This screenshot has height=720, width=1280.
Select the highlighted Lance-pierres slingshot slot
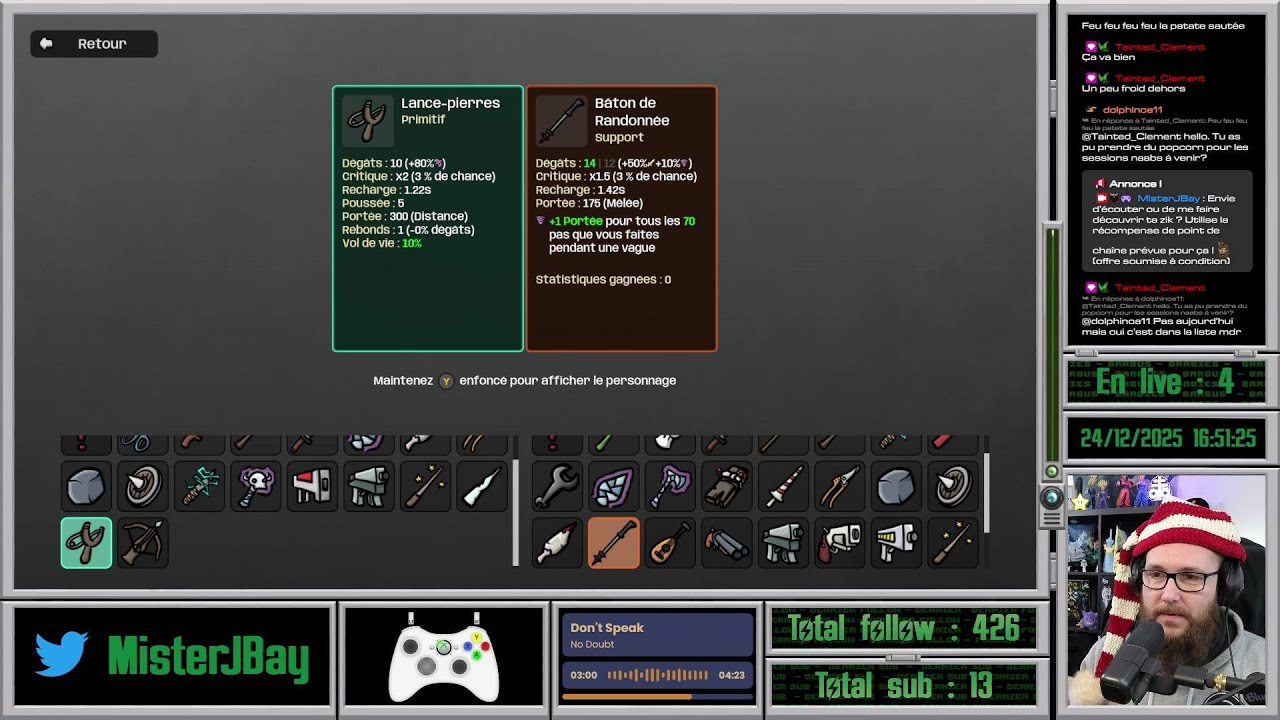pyautogui.click(x=86, y=543)
